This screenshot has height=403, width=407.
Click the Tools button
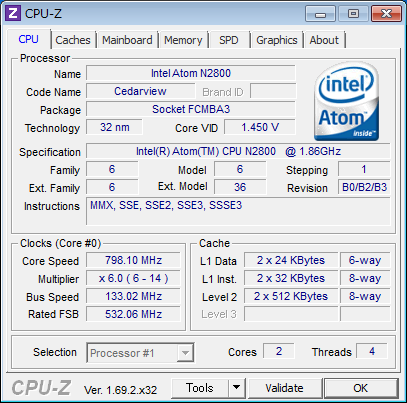[200, 388]
